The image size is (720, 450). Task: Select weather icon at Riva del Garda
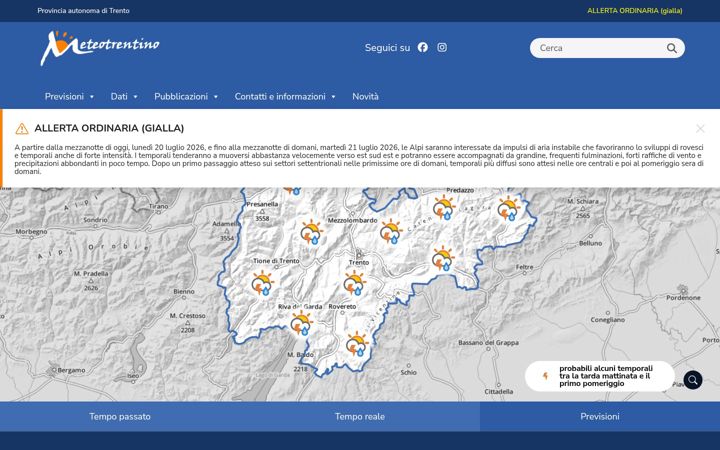[302, 323]
